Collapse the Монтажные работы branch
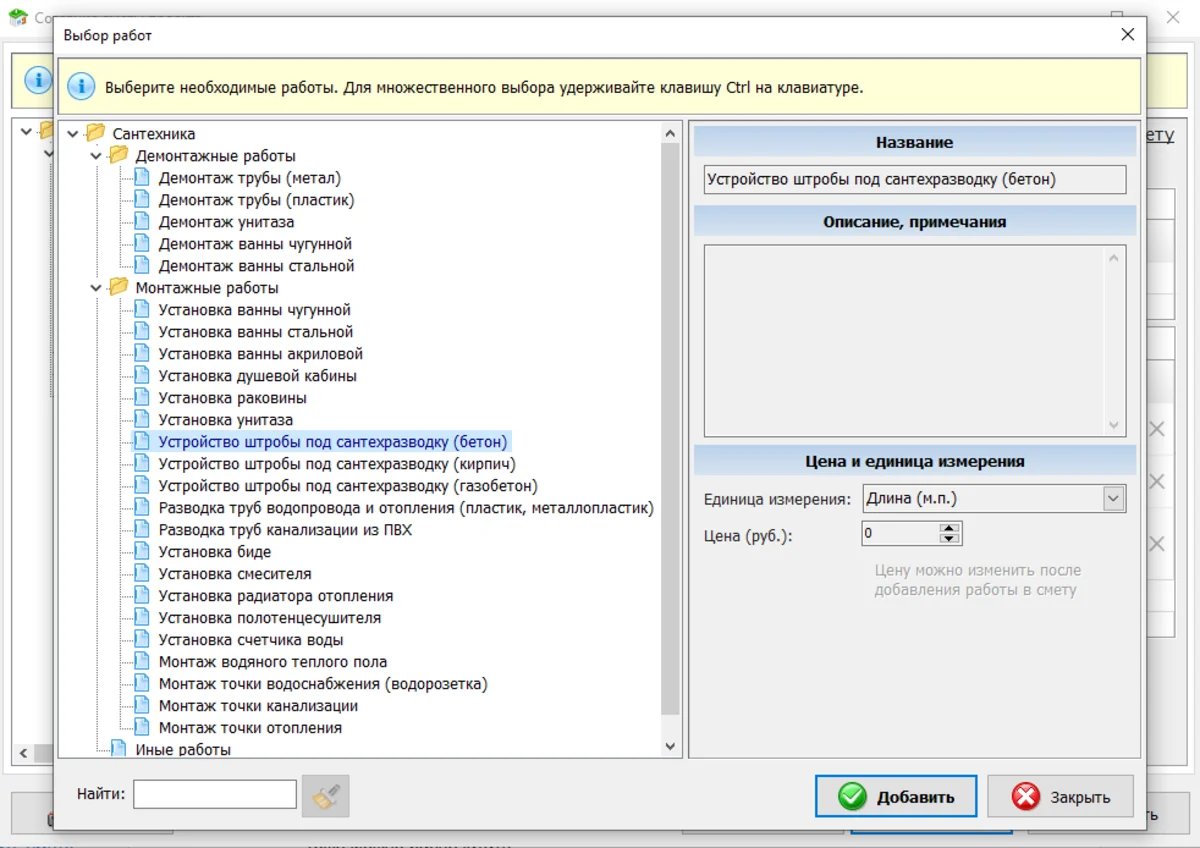This screenshot has height=848, width=1200. point(96,288)
